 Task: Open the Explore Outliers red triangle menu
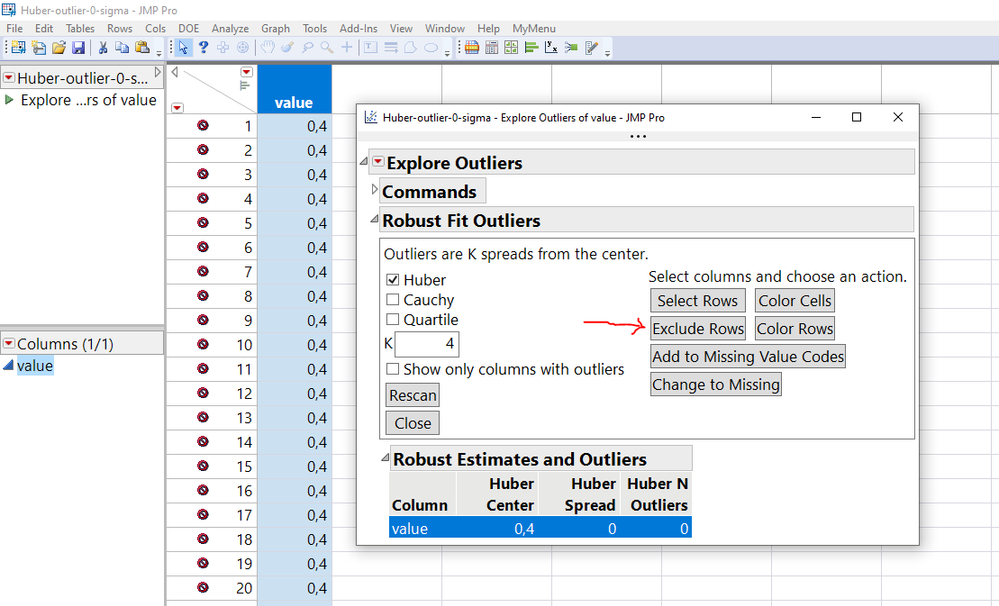tap(378, 162)
